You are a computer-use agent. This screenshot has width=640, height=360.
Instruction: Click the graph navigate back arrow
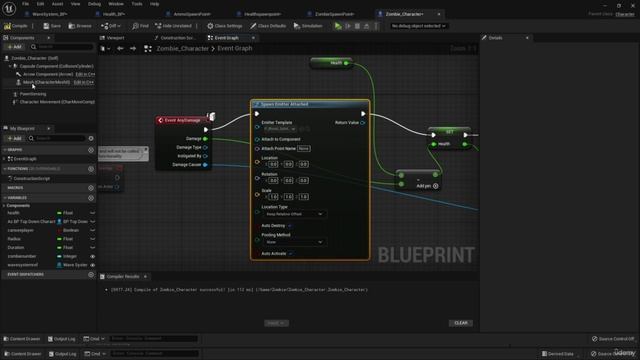tap(120, 49)
